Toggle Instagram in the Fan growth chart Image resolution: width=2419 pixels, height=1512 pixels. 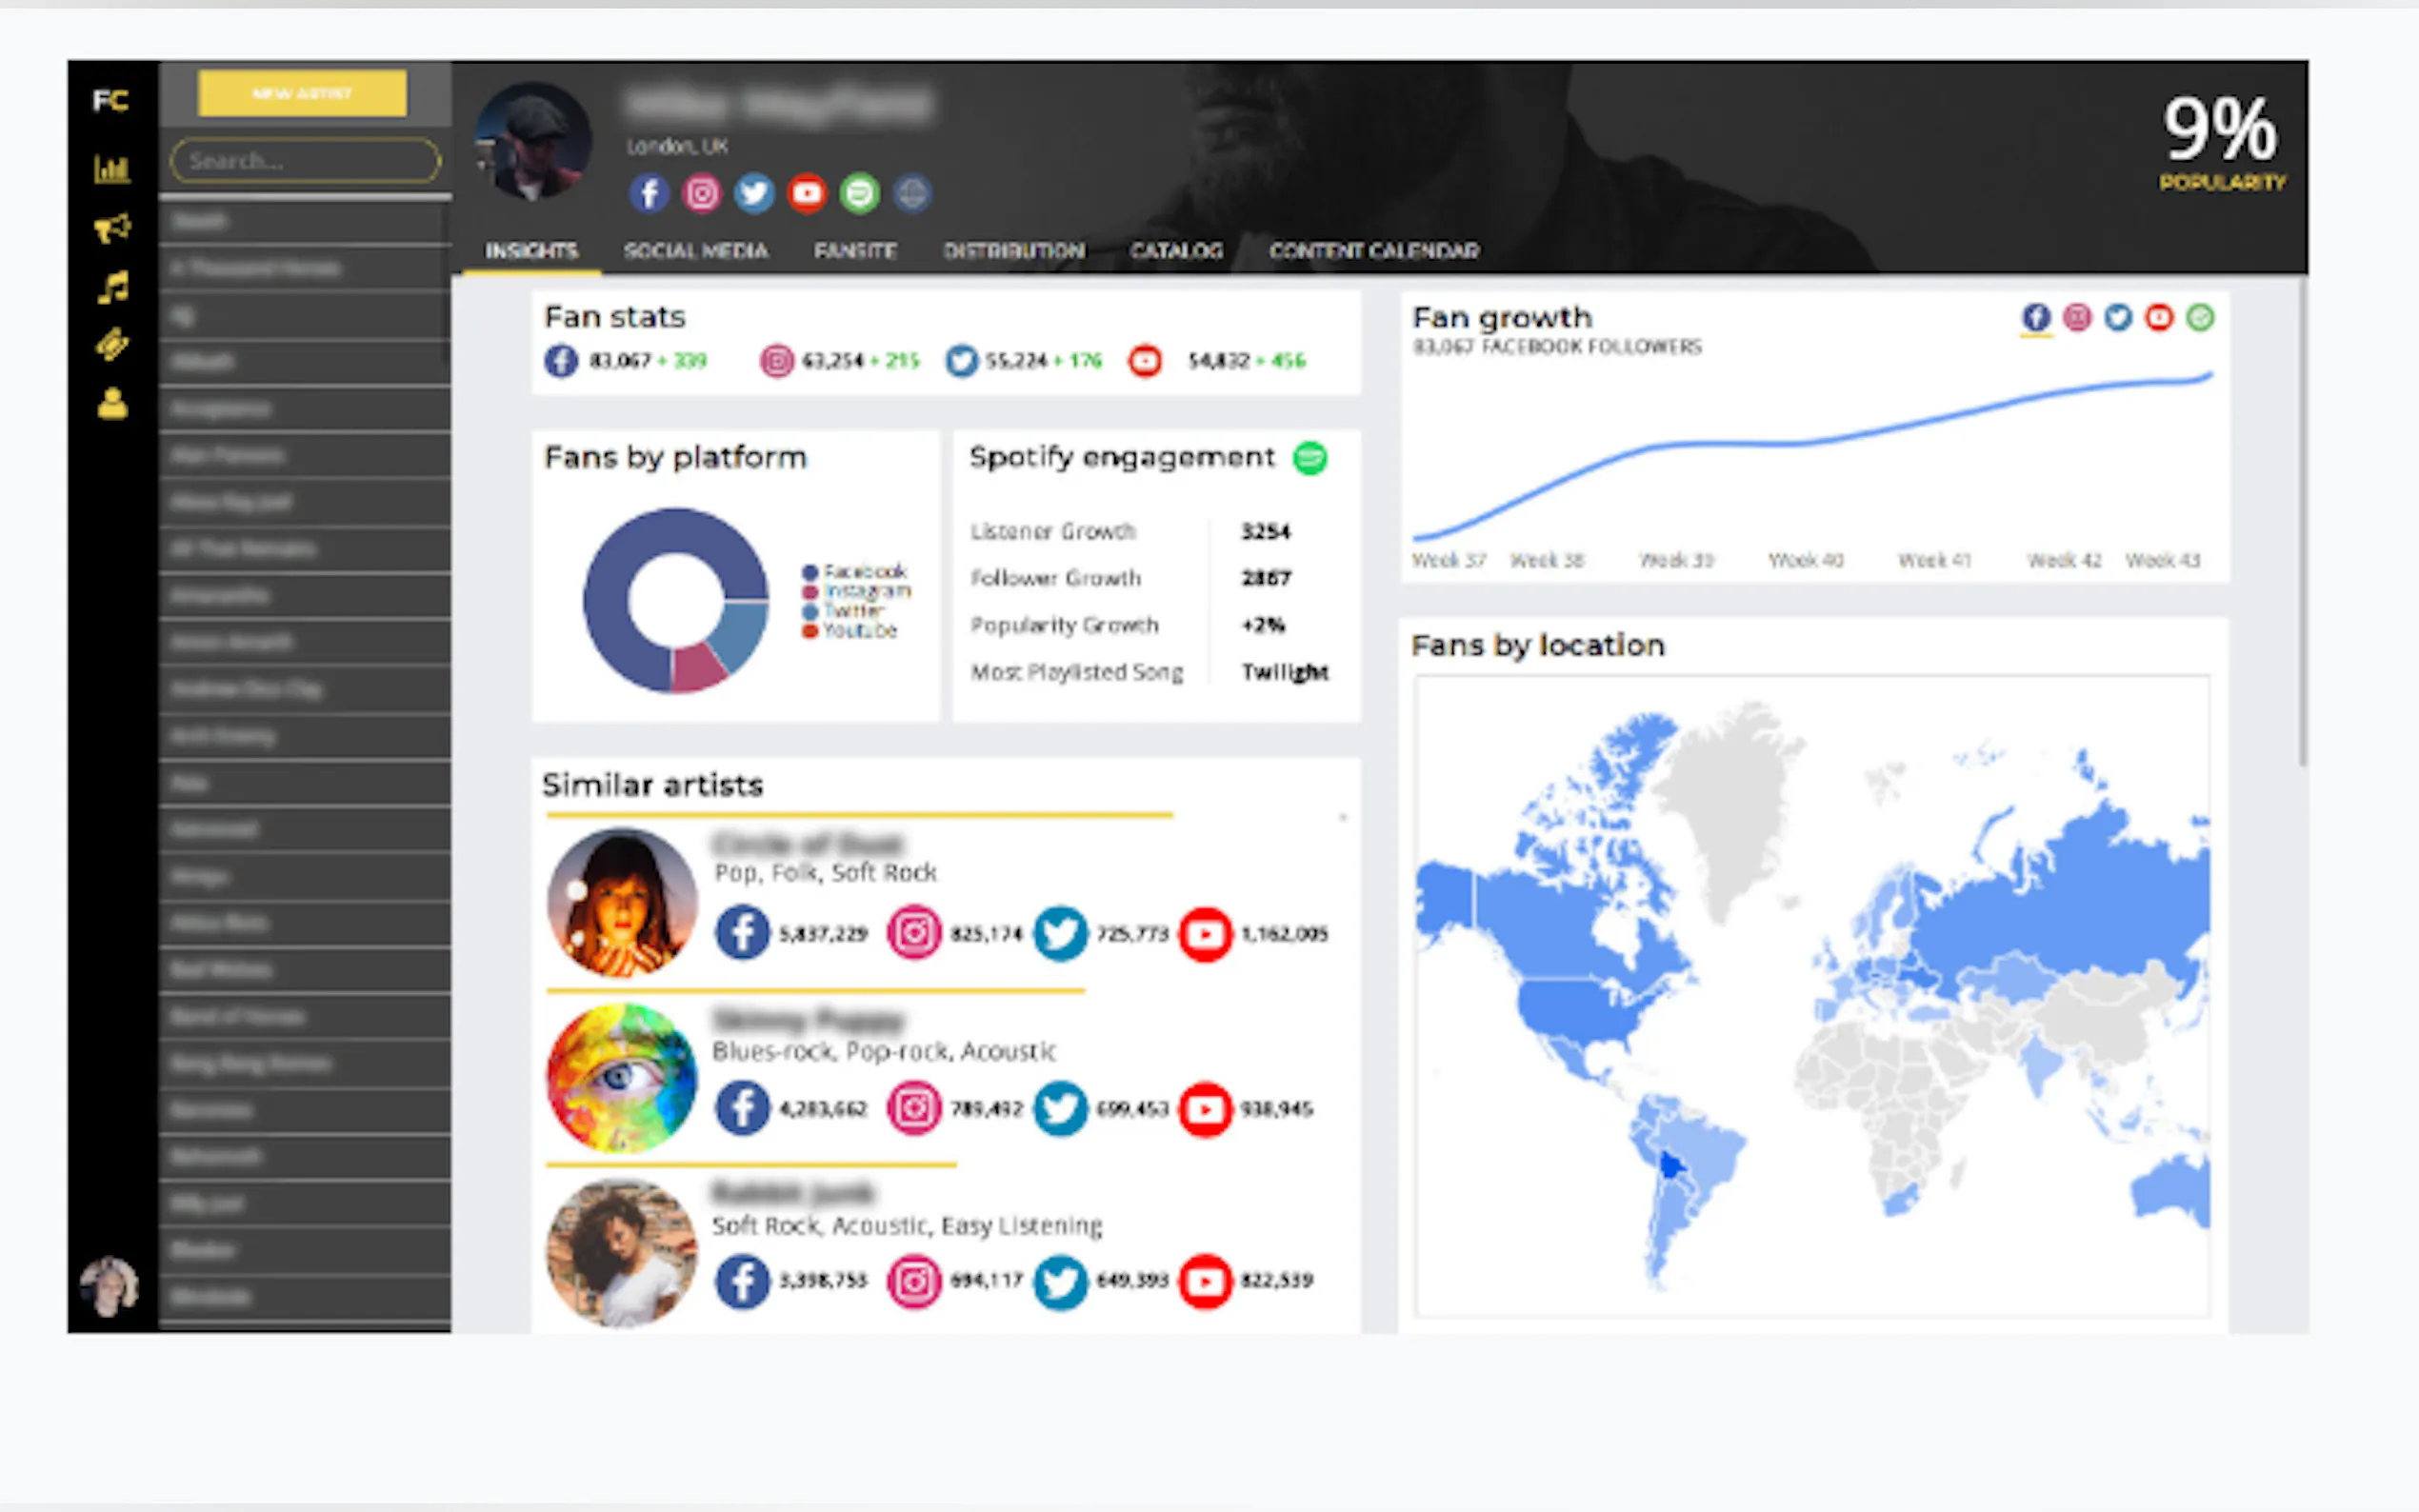pyautogui.click(x=2077, y=318)
